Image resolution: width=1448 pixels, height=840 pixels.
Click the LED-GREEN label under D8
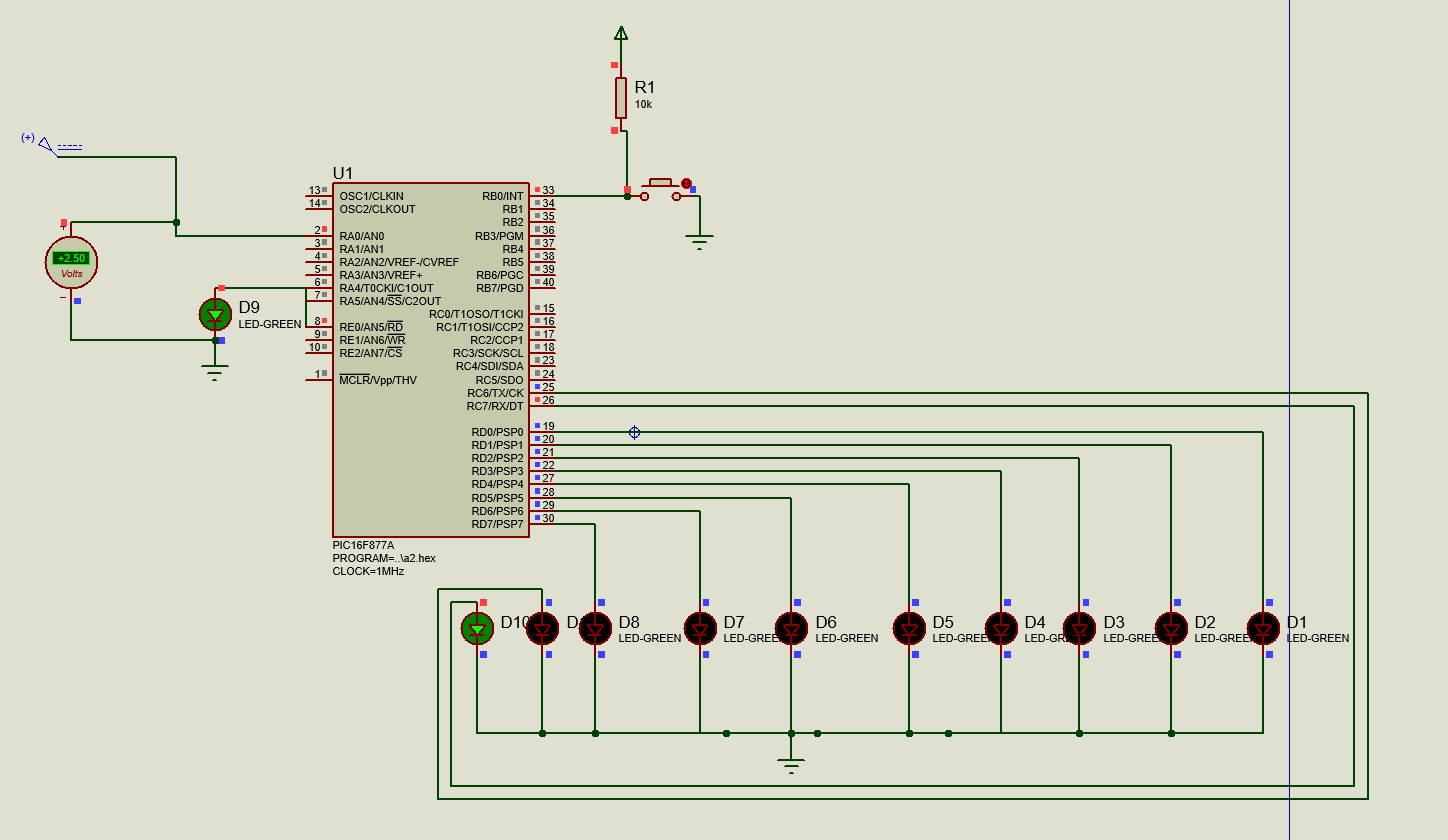(x=650, y=638)
